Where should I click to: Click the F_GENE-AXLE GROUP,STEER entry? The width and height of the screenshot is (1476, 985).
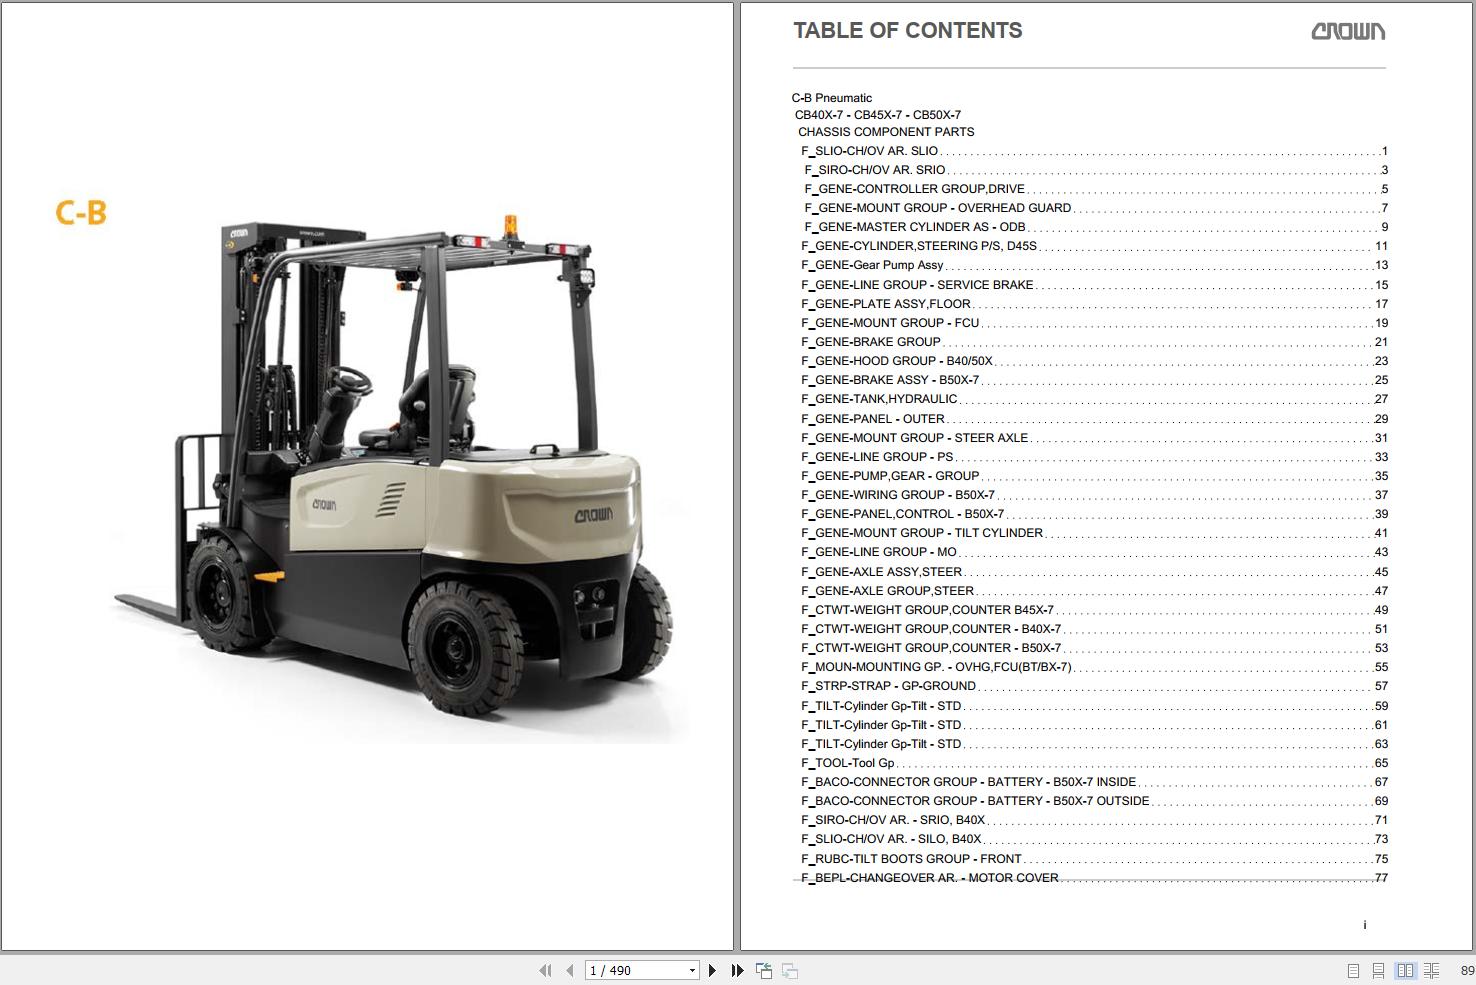1094,591
